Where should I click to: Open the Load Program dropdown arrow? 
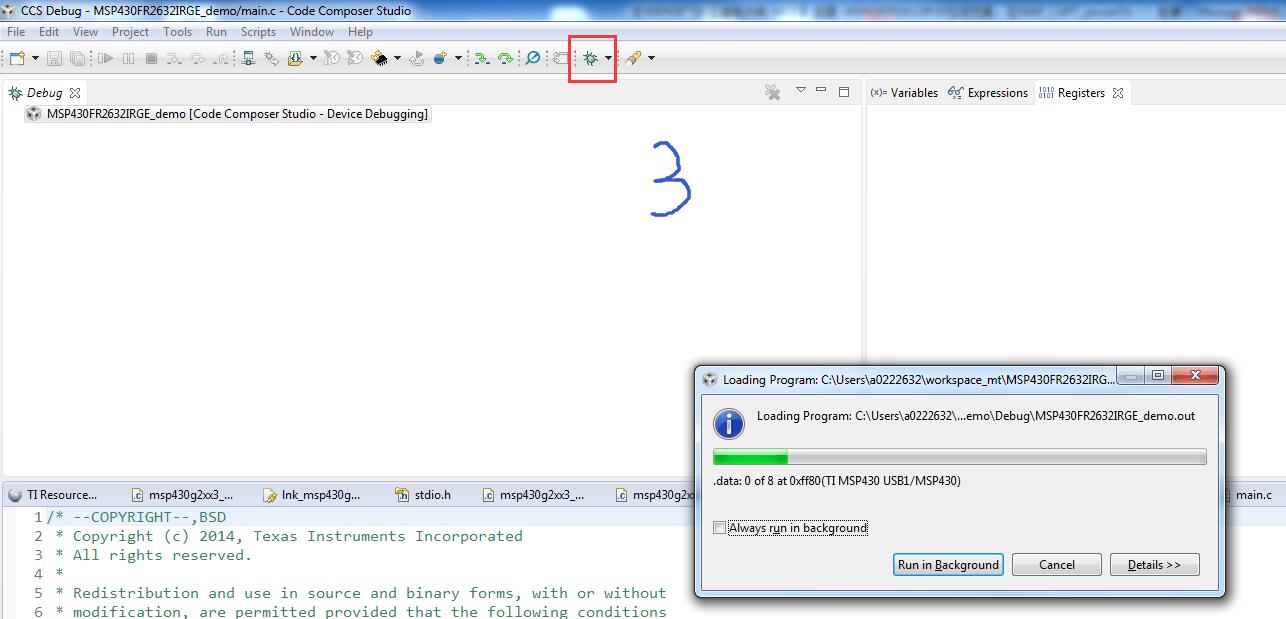[x=313, y=59]
